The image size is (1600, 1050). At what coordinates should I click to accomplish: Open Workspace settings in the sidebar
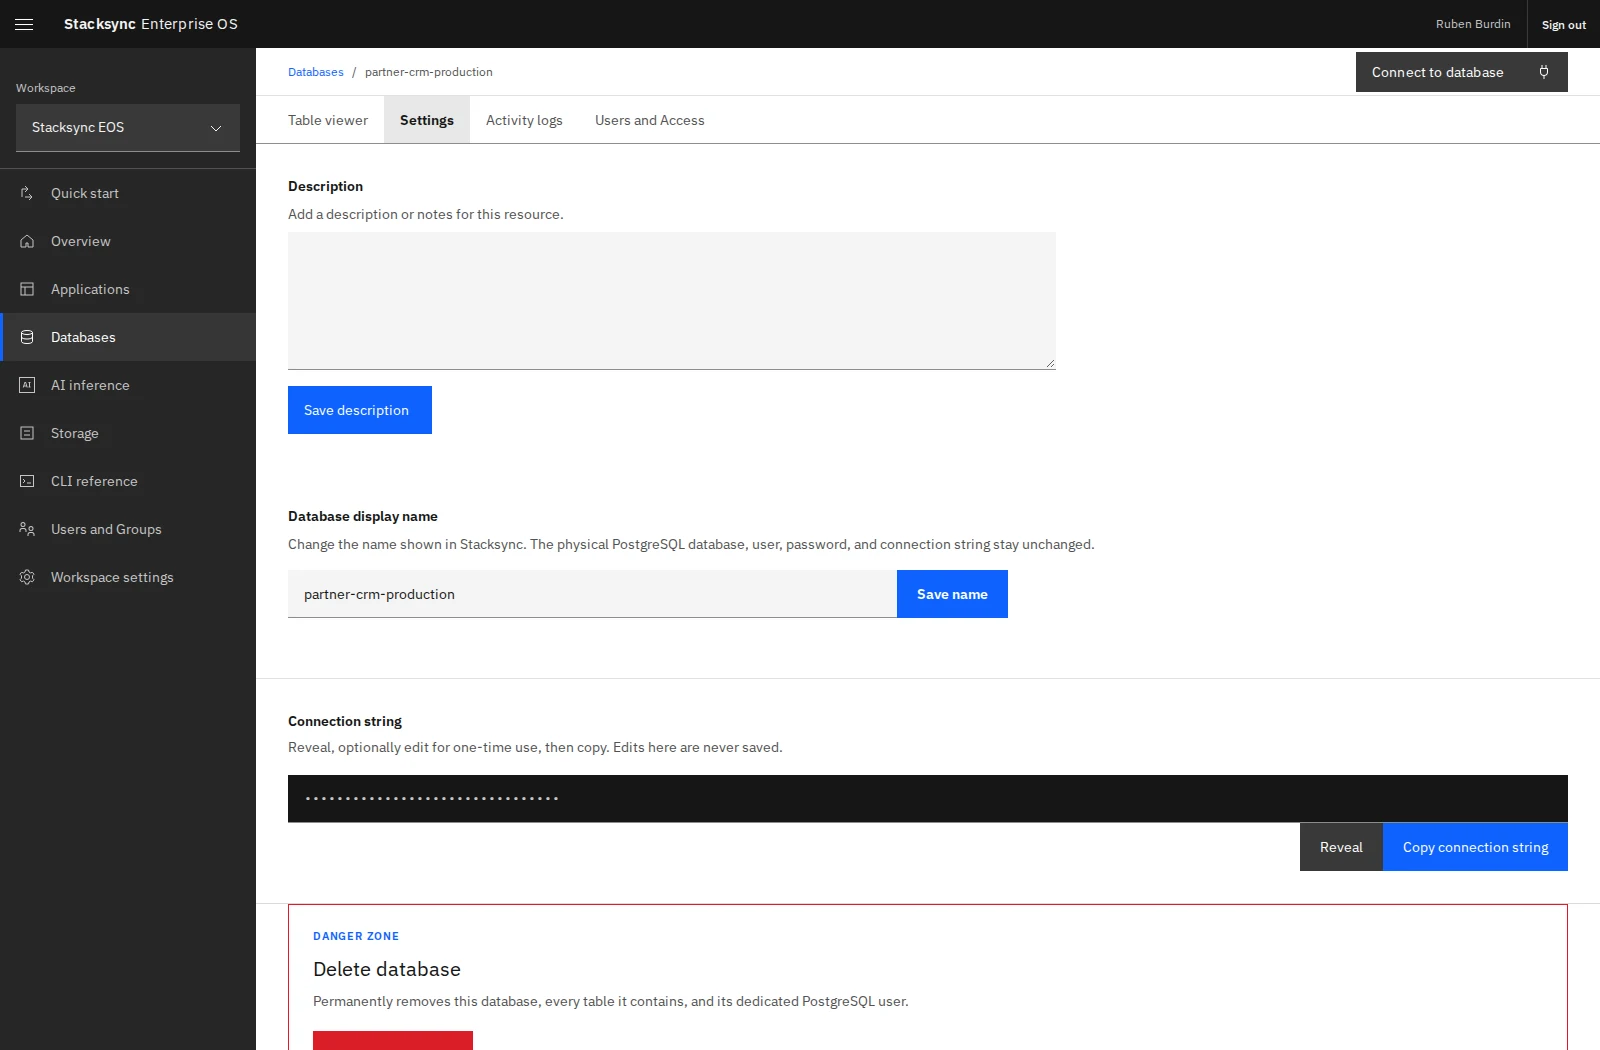tap(128, 577)
